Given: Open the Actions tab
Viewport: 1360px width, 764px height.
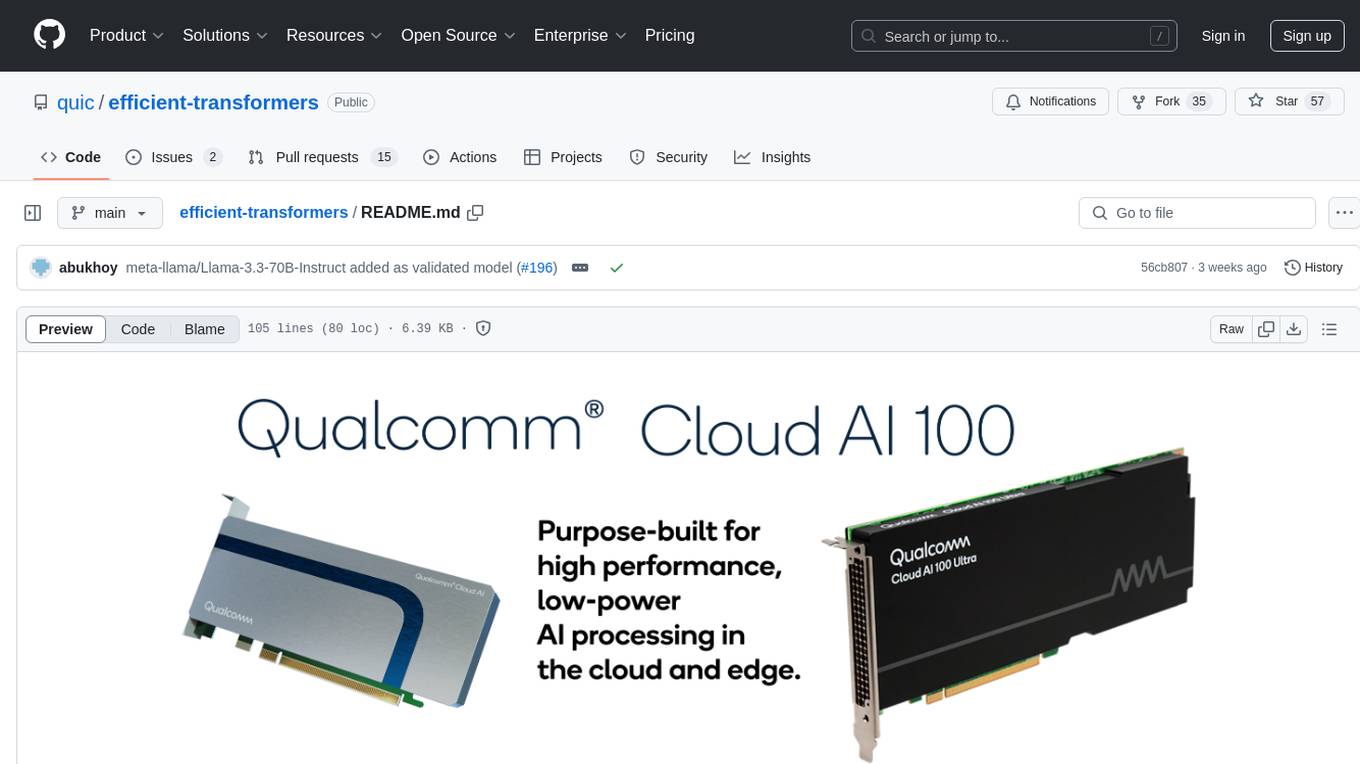Looking at the screenshot, I should click(460, 157).
